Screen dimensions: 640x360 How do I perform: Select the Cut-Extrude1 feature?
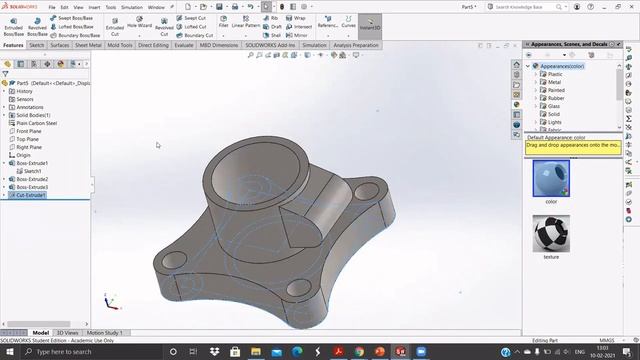[x=27, y=195]
